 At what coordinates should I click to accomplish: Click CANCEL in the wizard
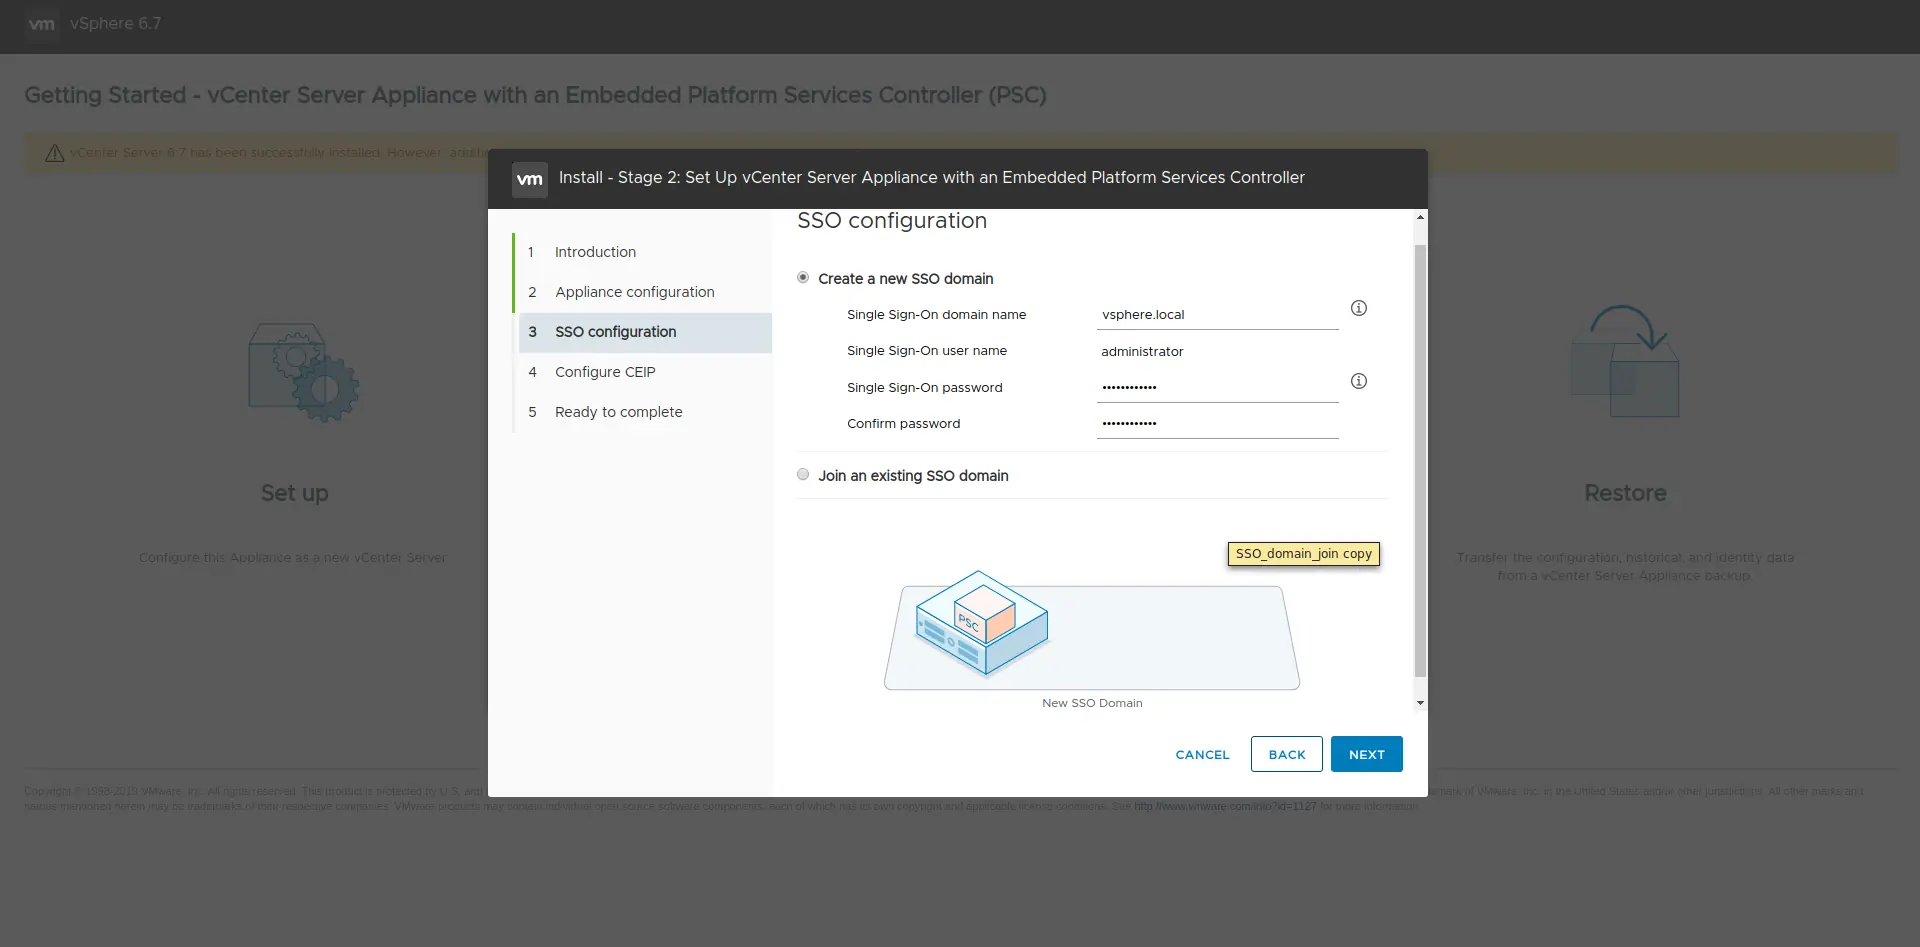coord(1202,755)
